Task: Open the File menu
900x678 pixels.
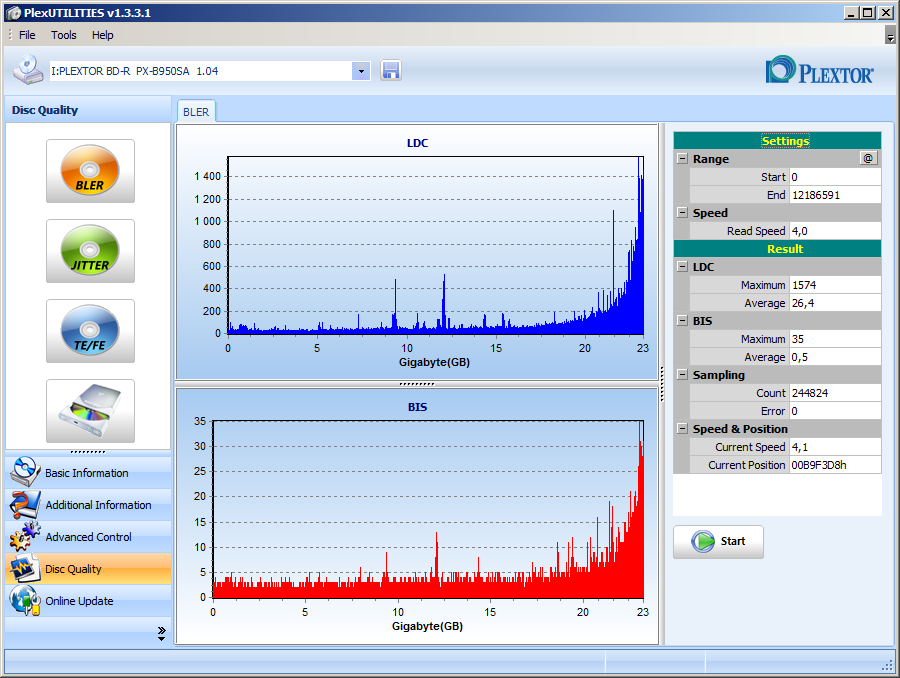Action: point(27,35)
